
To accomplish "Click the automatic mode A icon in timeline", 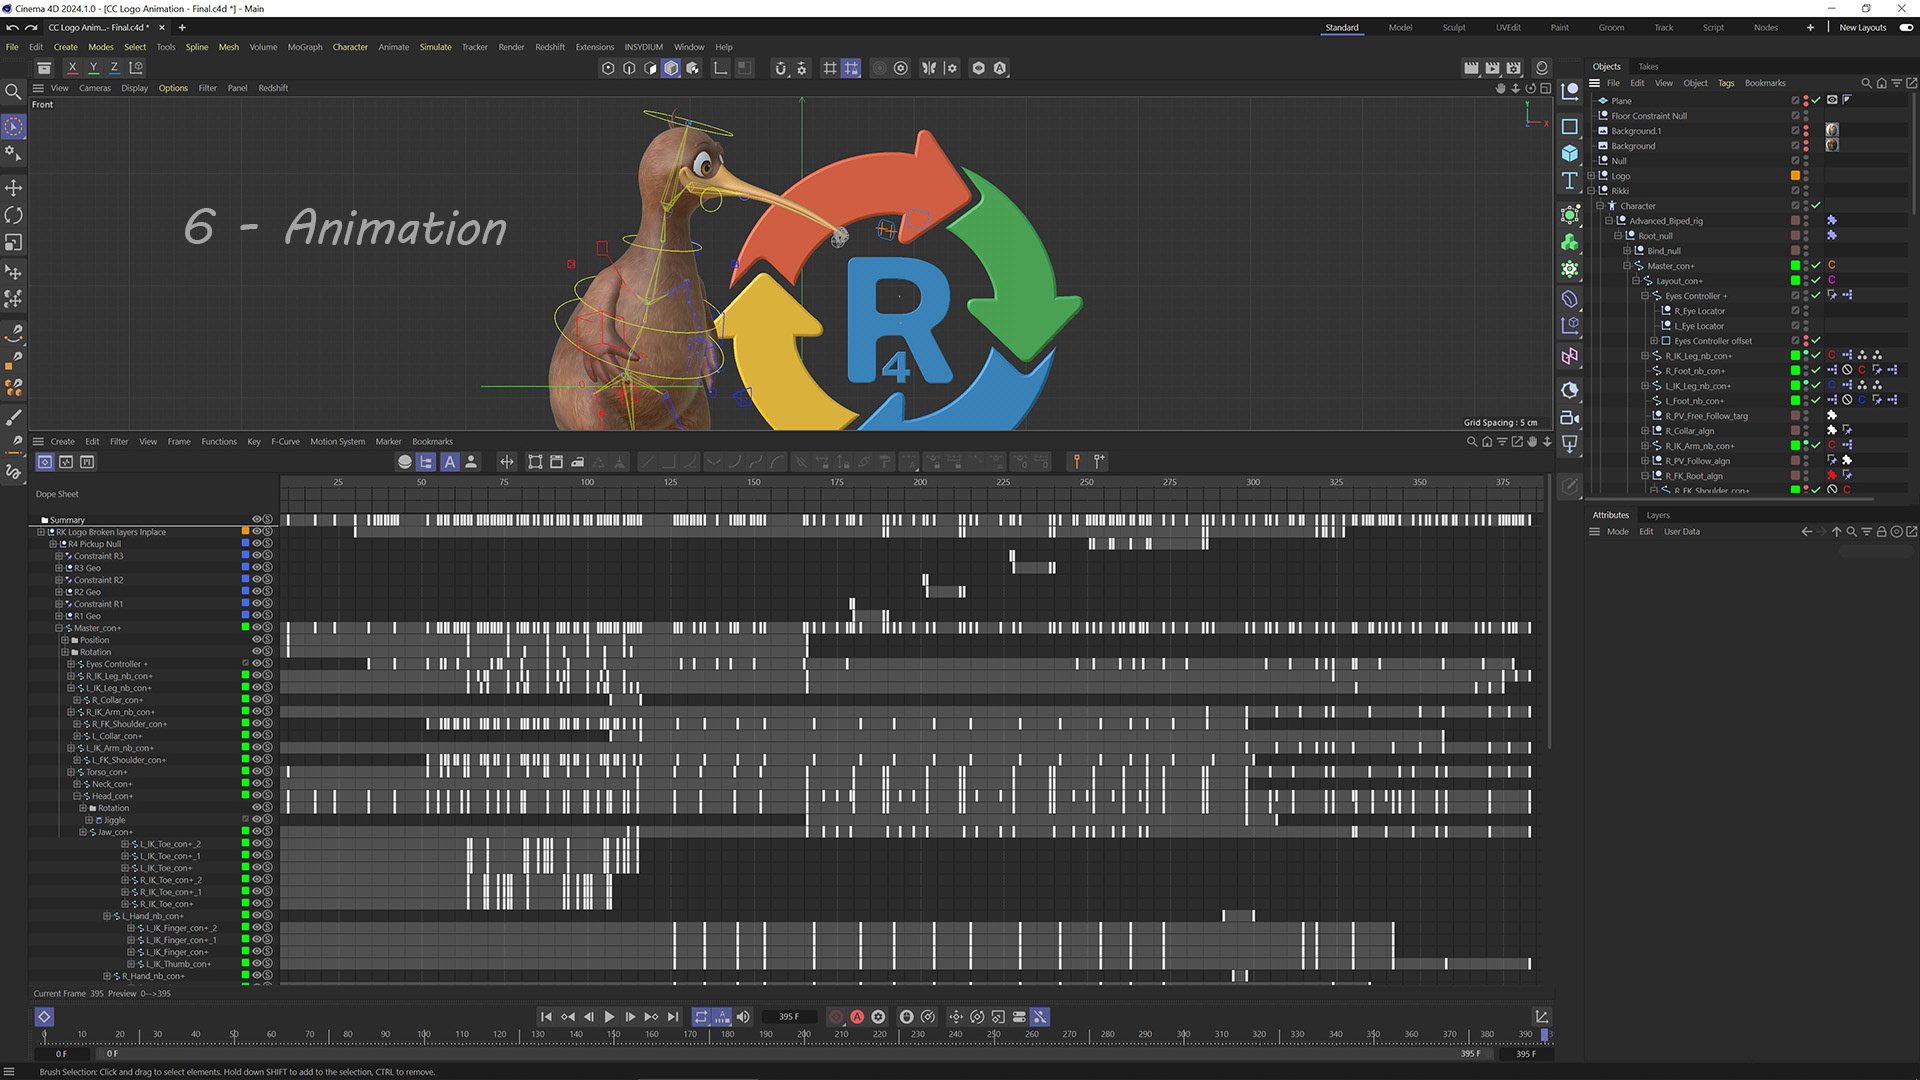I will [450, 462].
